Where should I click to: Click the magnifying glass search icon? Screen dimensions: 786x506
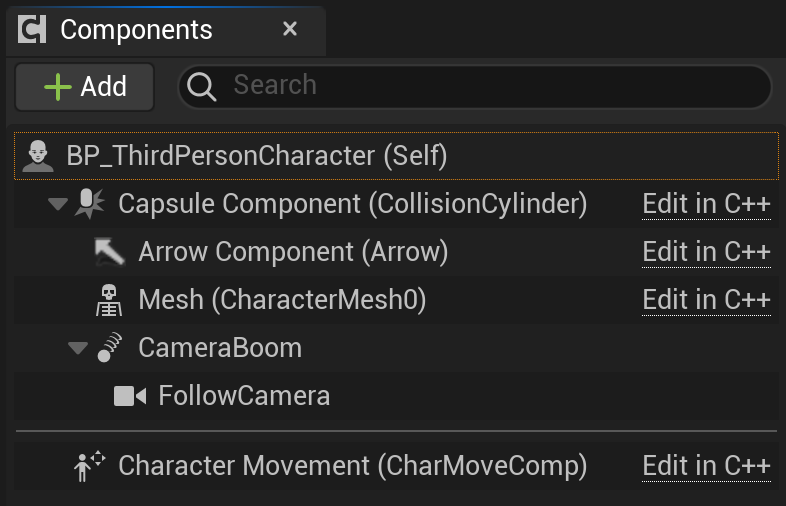202,87
